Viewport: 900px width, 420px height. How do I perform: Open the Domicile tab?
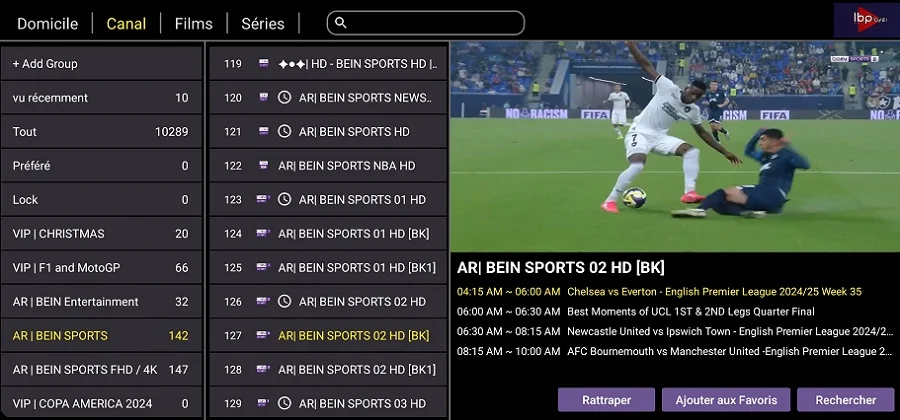(x=47, y=23)
